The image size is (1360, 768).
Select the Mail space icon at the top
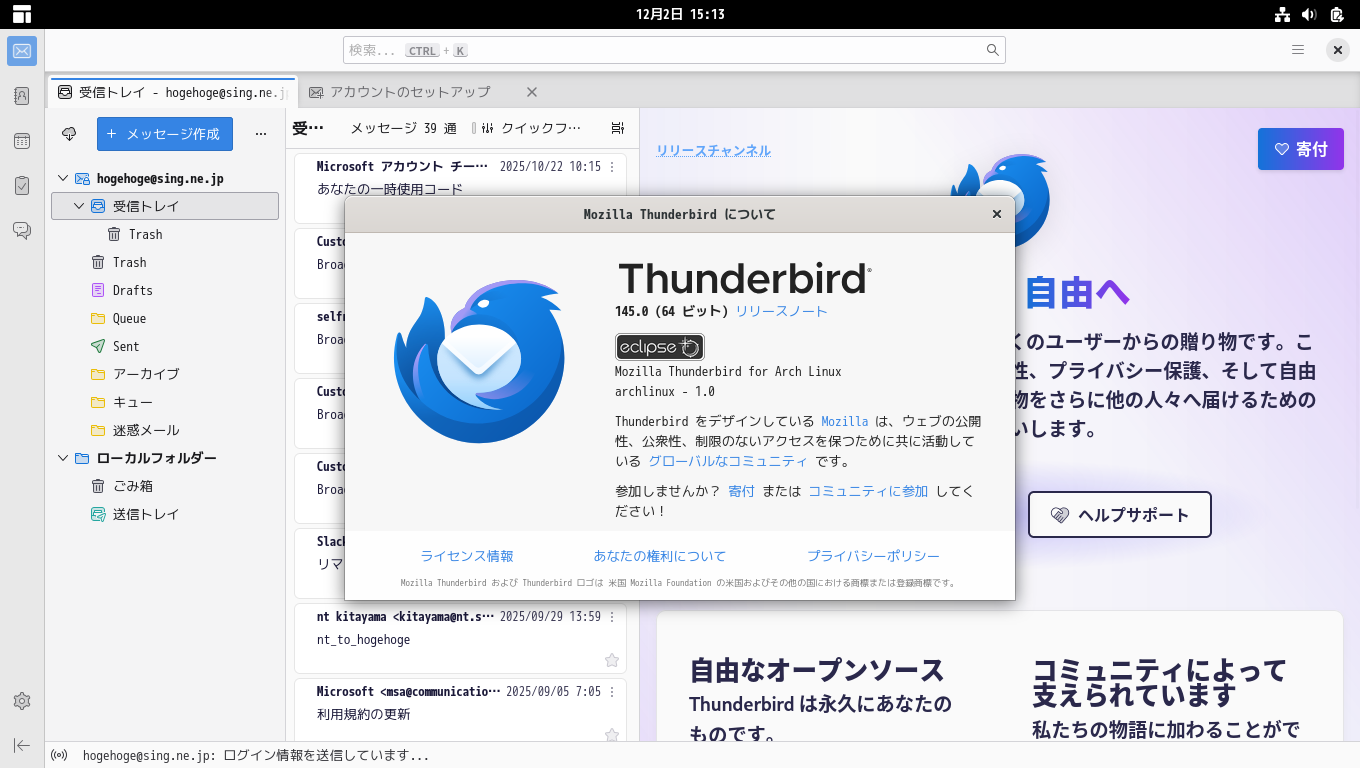21,50
